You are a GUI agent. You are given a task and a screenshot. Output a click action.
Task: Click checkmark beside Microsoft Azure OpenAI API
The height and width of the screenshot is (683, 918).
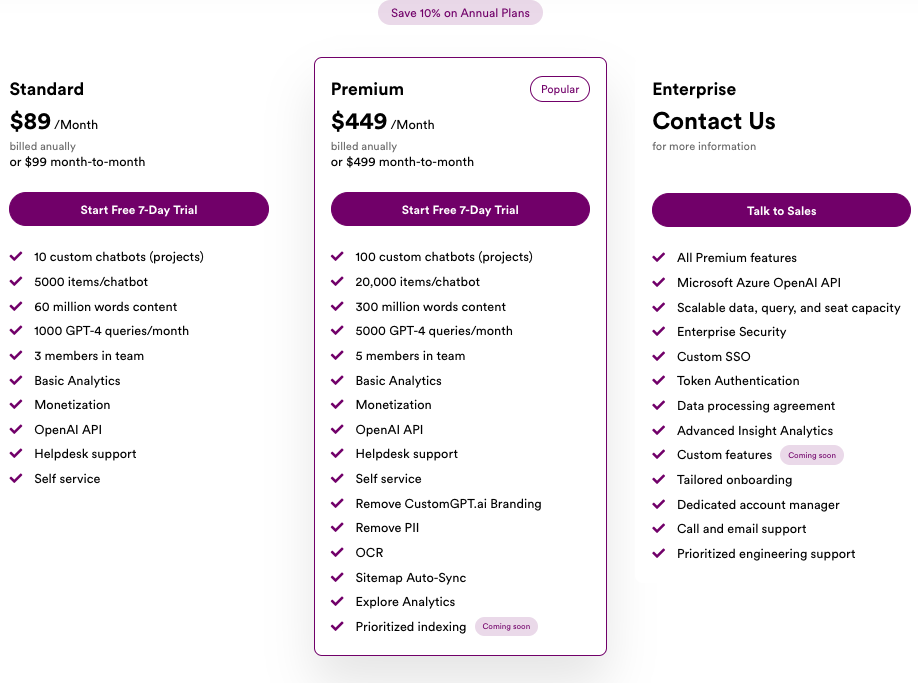pos(659,283)
